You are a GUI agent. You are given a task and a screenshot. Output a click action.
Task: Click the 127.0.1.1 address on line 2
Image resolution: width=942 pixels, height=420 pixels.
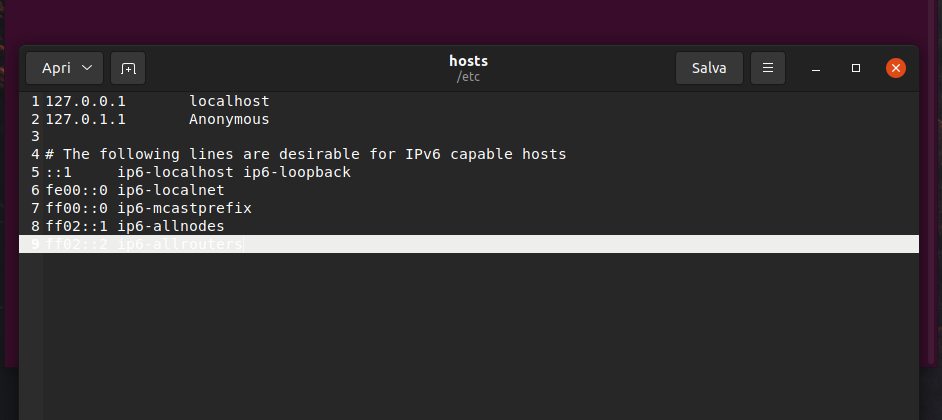(85, 119)
